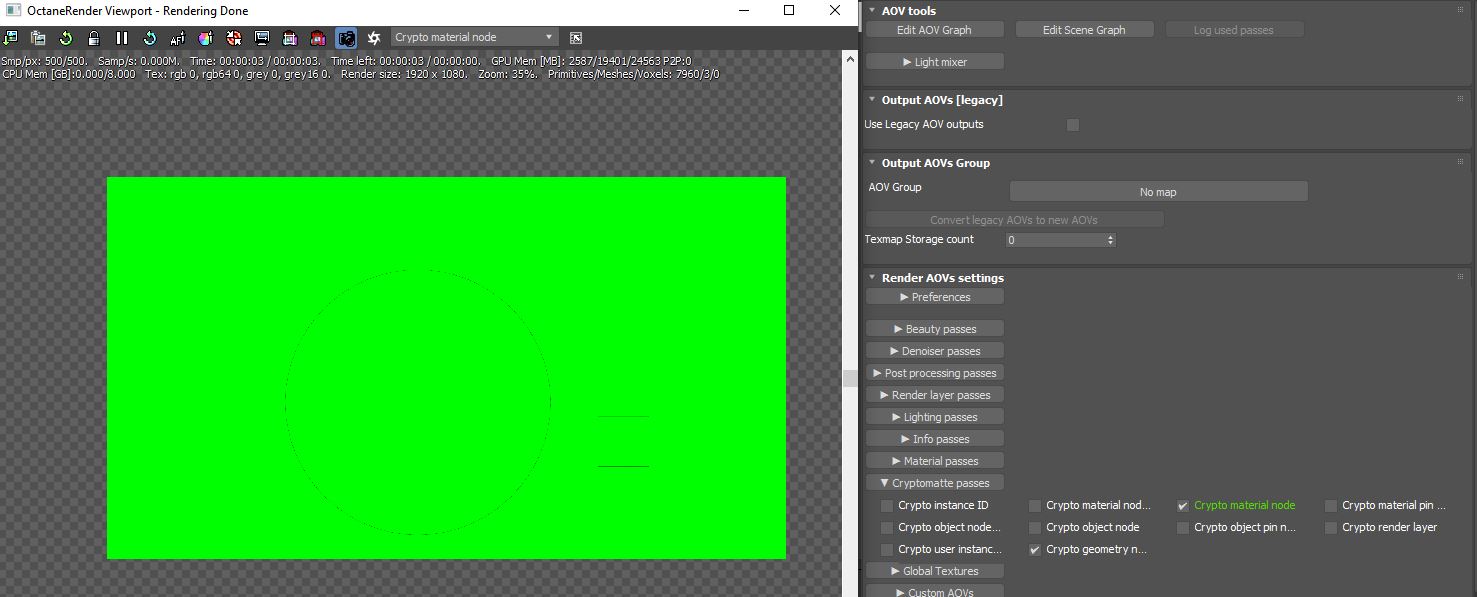The height and width of the screenshot is (597, 1477).
Task: Expand the Beauty passes rollout
Action: tap(934, 329)
